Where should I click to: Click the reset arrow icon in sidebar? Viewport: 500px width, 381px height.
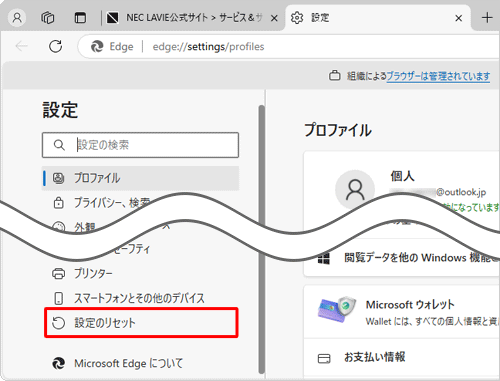59,323
